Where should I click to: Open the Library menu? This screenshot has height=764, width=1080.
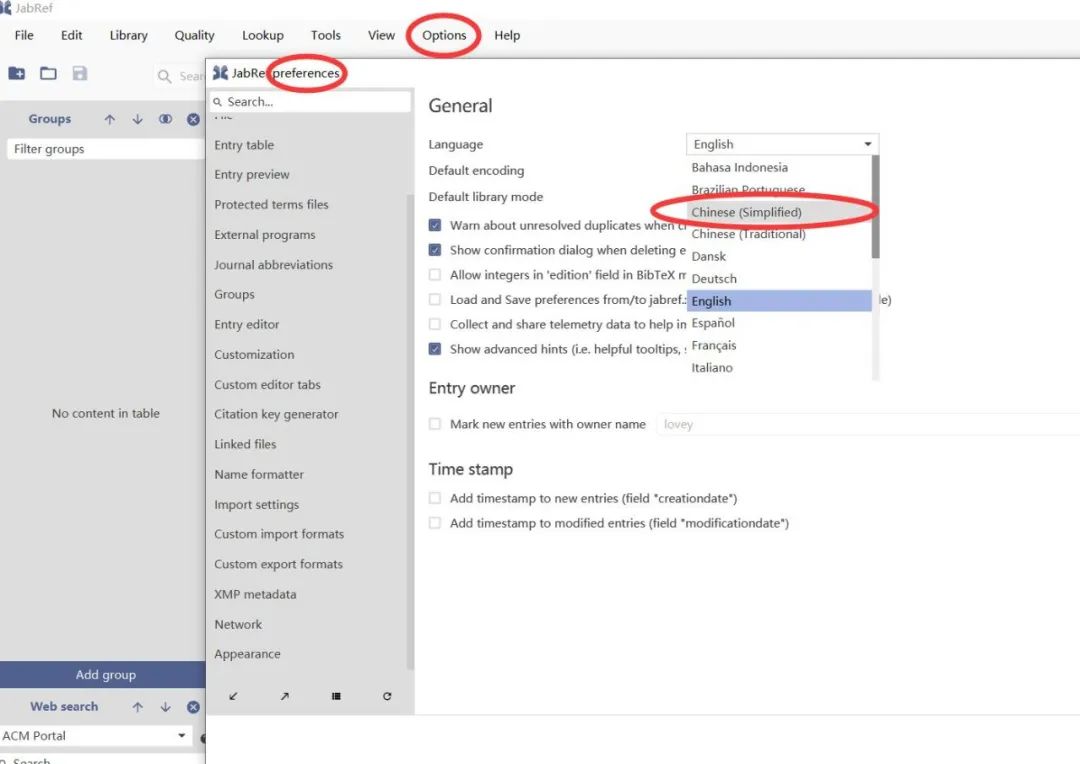129,35
